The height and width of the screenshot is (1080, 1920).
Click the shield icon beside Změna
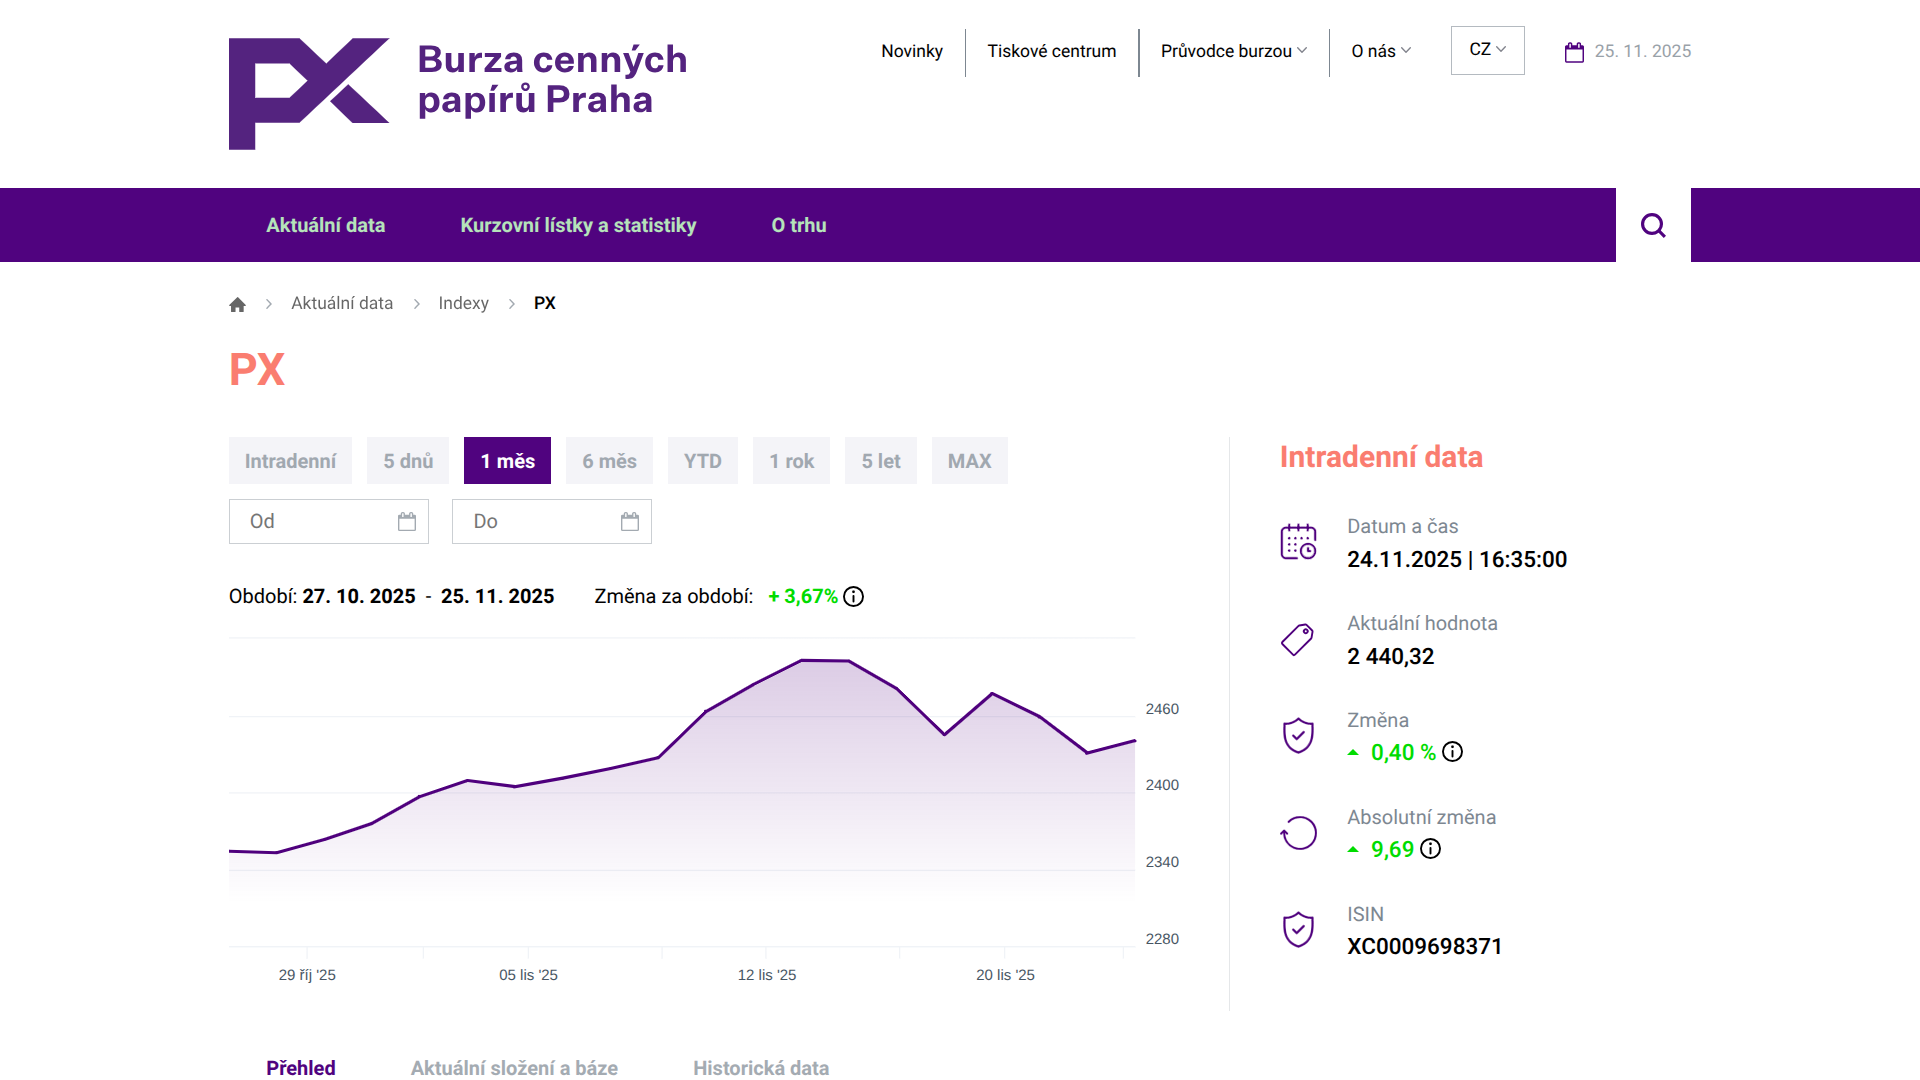pos(1298,736)
